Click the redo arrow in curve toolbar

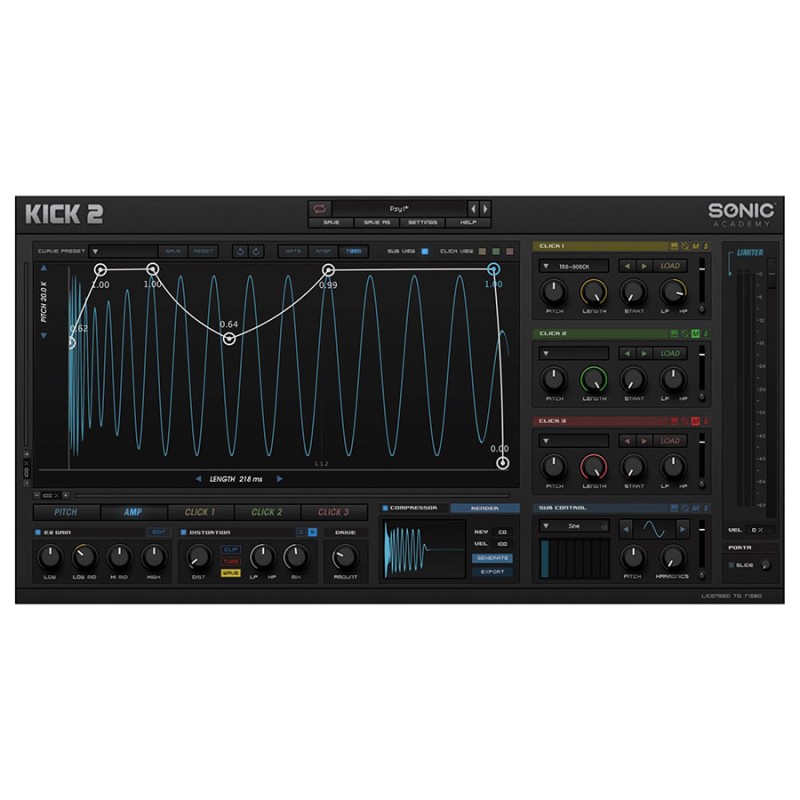tap(257, 251)
